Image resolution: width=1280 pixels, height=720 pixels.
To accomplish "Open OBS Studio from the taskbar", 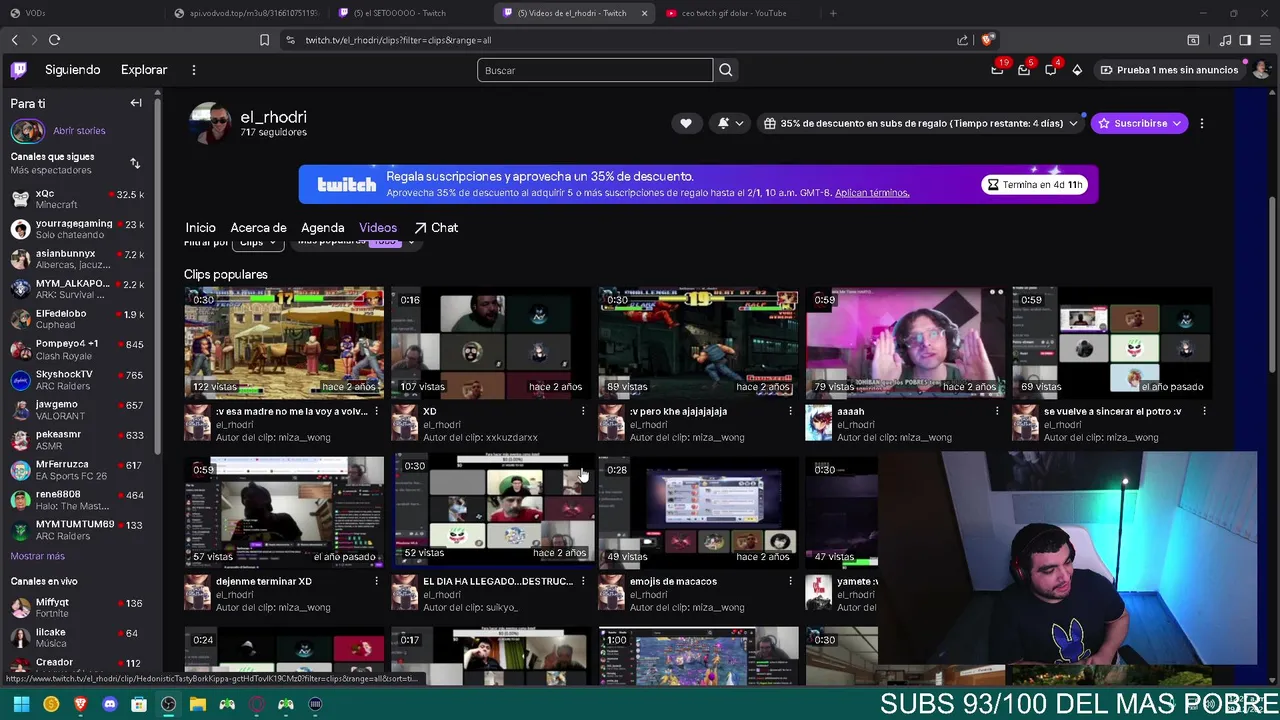I will (168, 705).
